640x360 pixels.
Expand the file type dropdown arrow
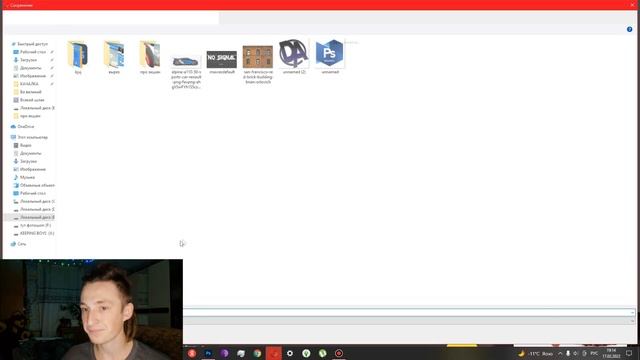(632, 321)
